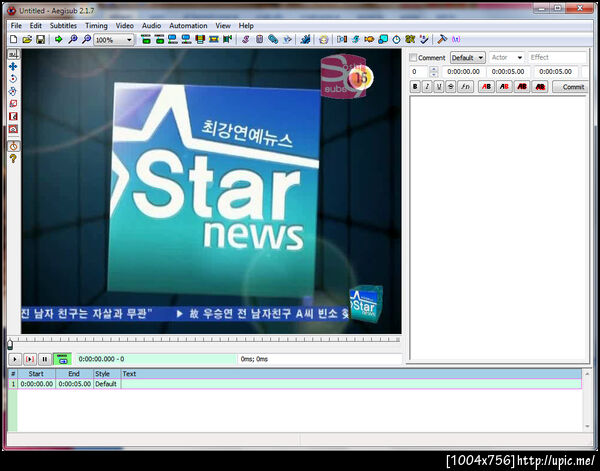The height and width of the screenshot is (471, 600).
Task: Launch ASSDraw3 from the toolbar
Action: [x=324, y=39]
